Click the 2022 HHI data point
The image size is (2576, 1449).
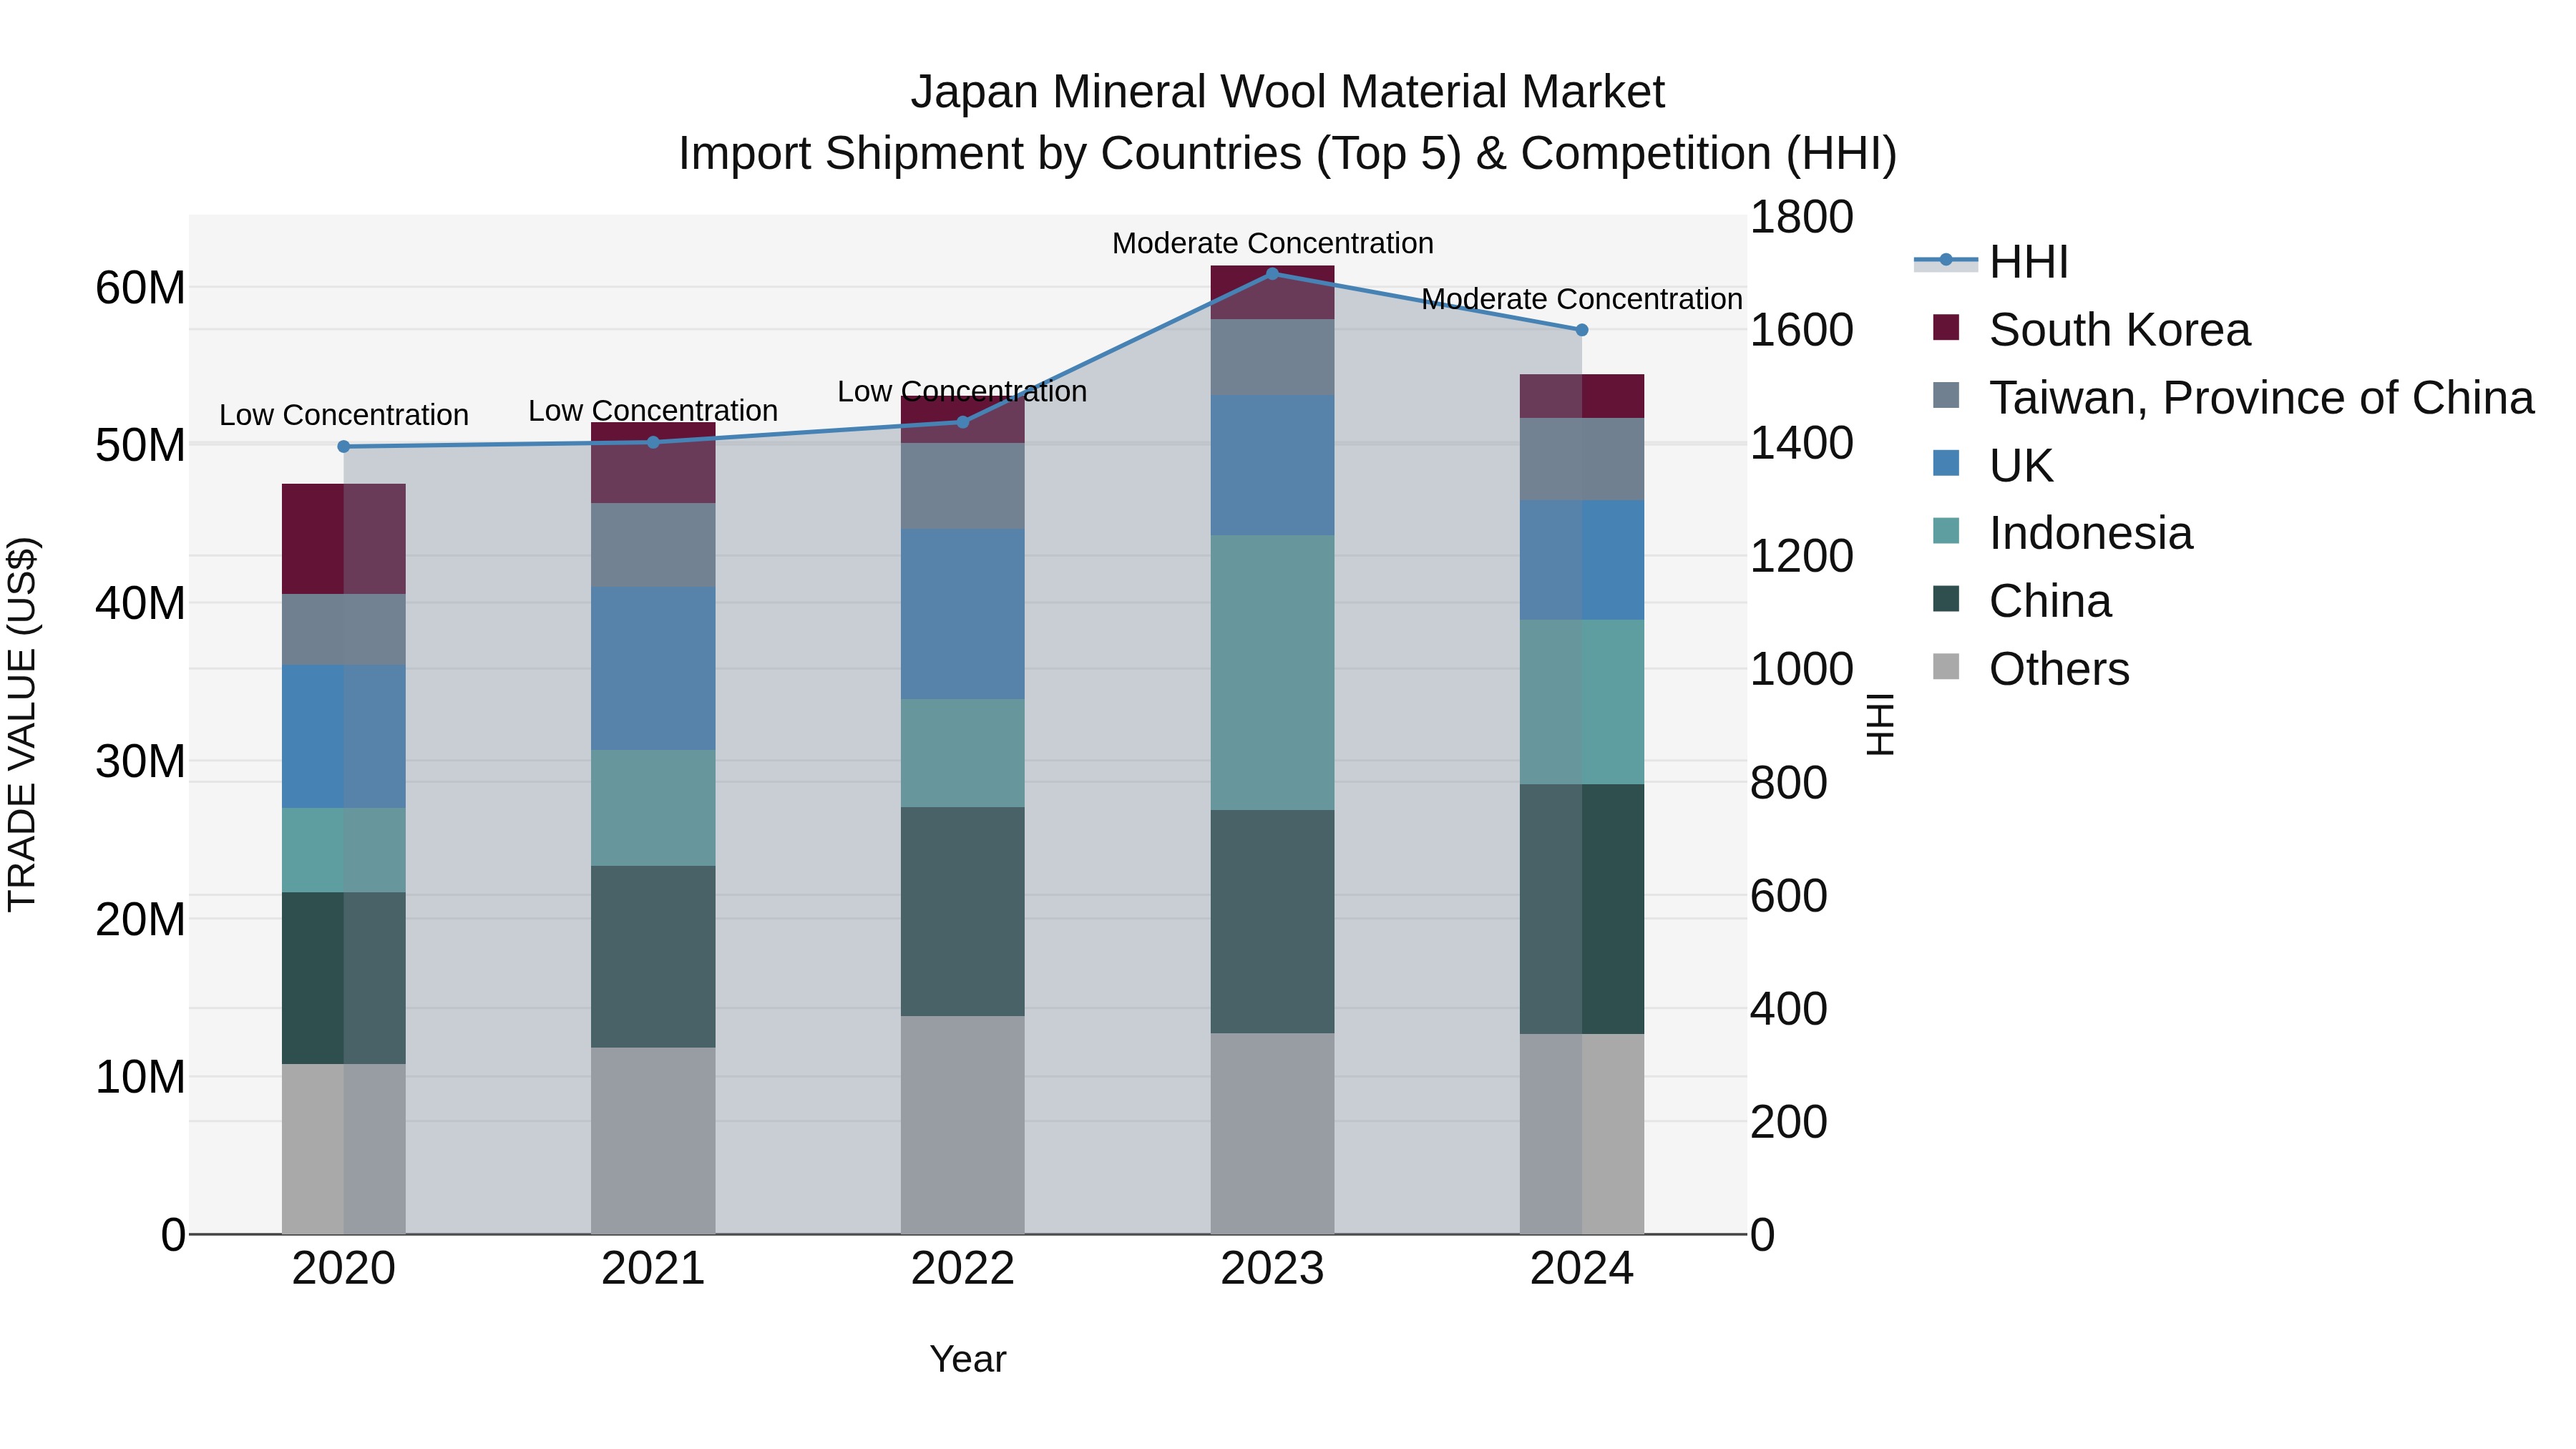pyautogui.click(x=963, y=422)
